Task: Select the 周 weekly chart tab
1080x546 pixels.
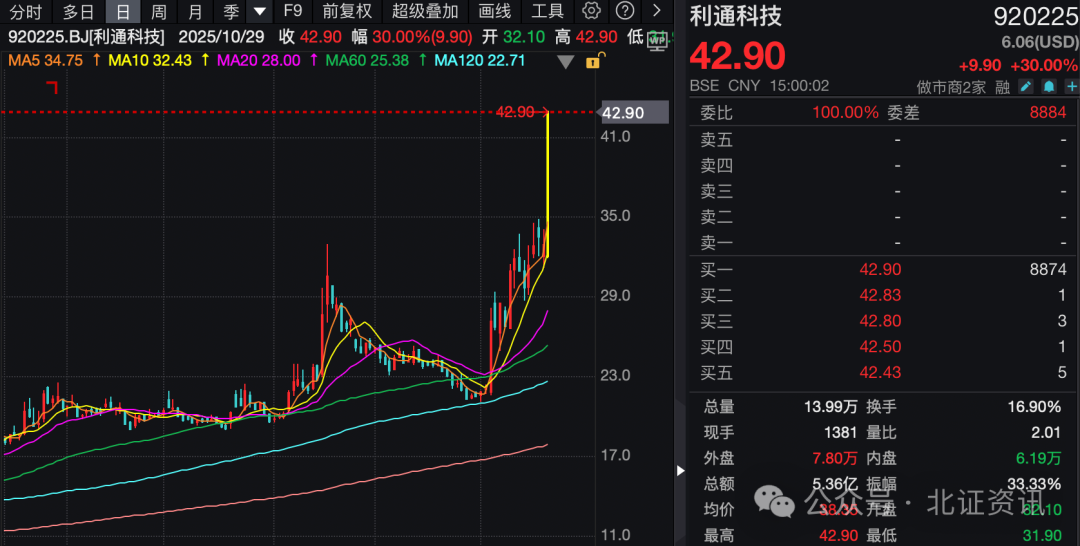Action: 158,11
